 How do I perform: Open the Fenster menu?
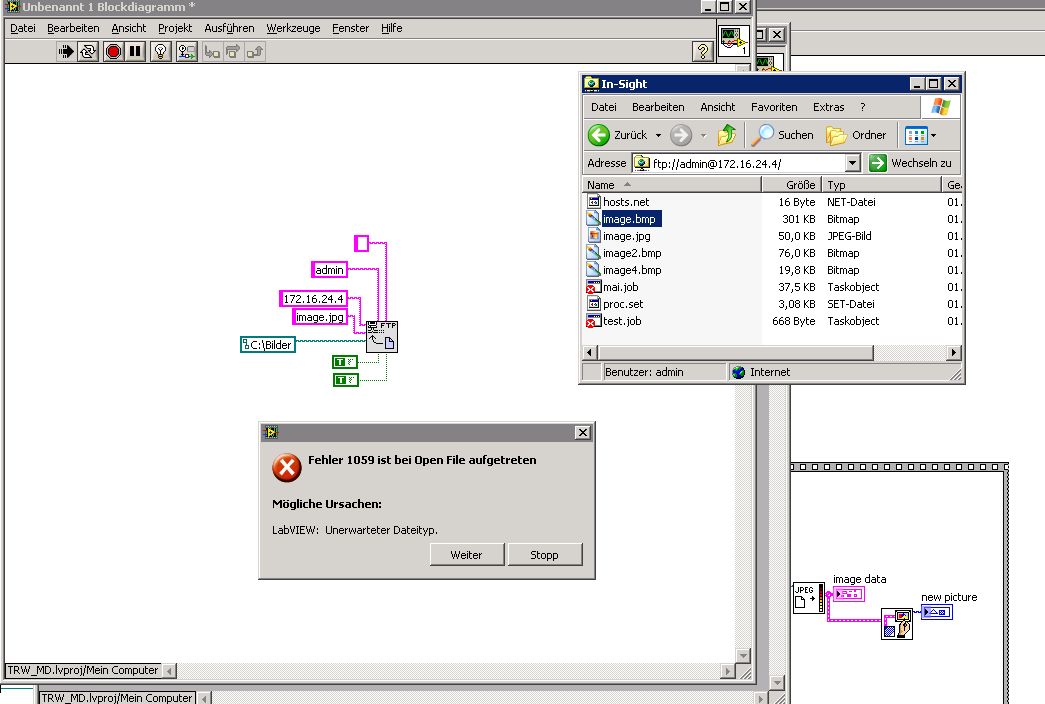click(351, 28)
